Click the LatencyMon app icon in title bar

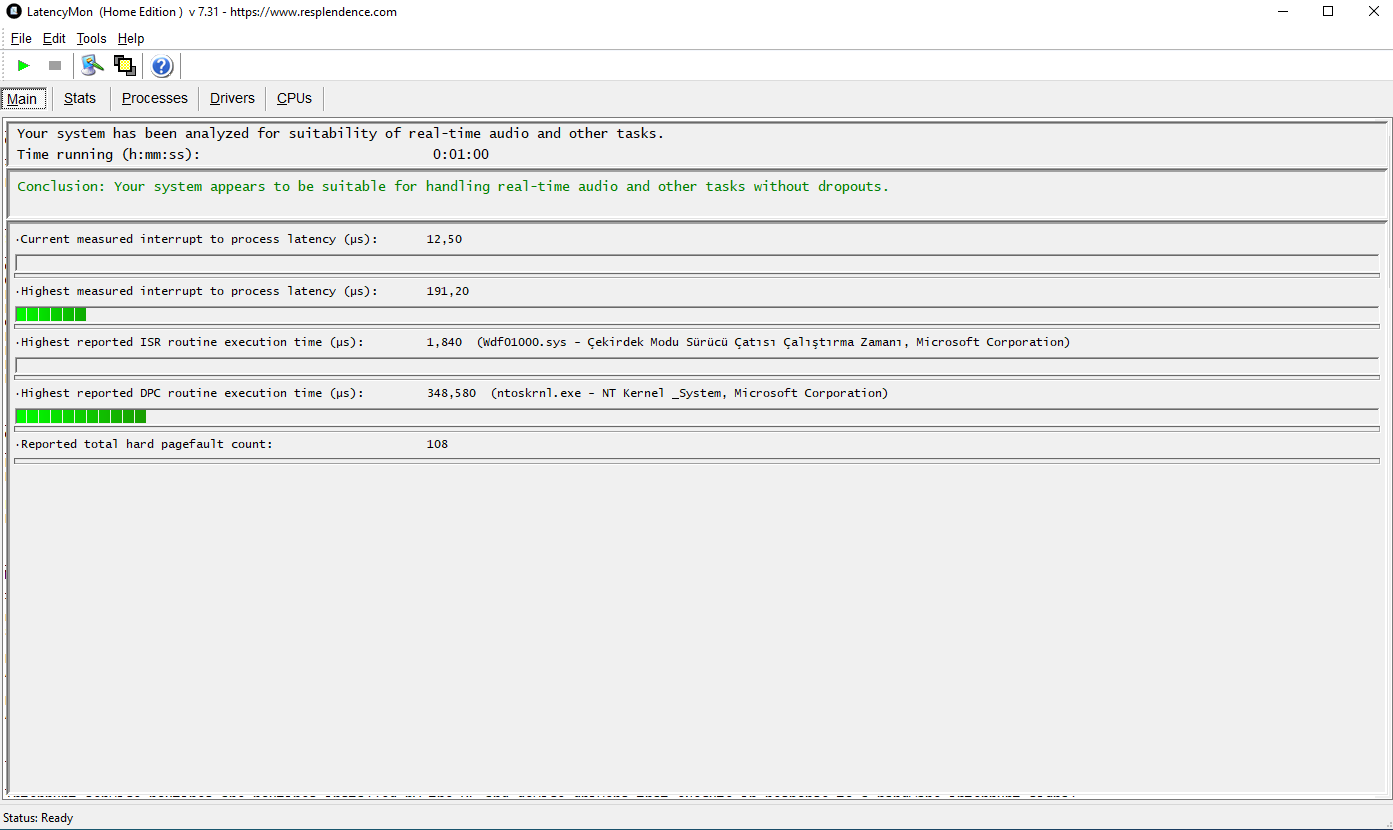pos(14,12)
